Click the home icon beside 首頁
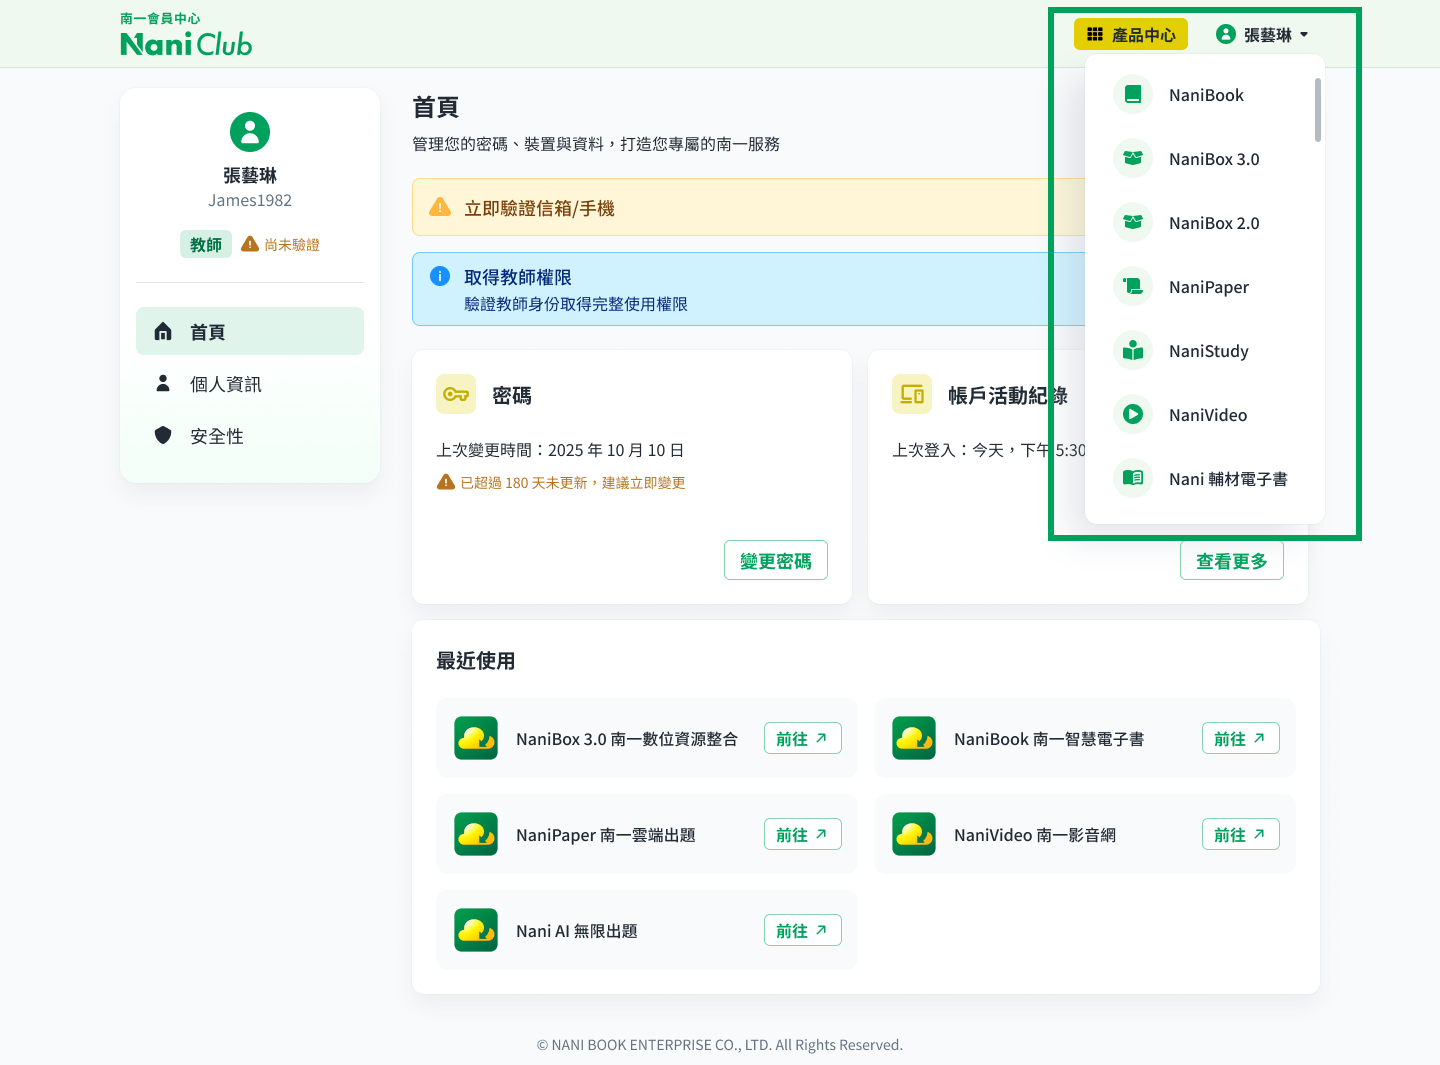1440x1065 pixels. [x=163, y=331]
